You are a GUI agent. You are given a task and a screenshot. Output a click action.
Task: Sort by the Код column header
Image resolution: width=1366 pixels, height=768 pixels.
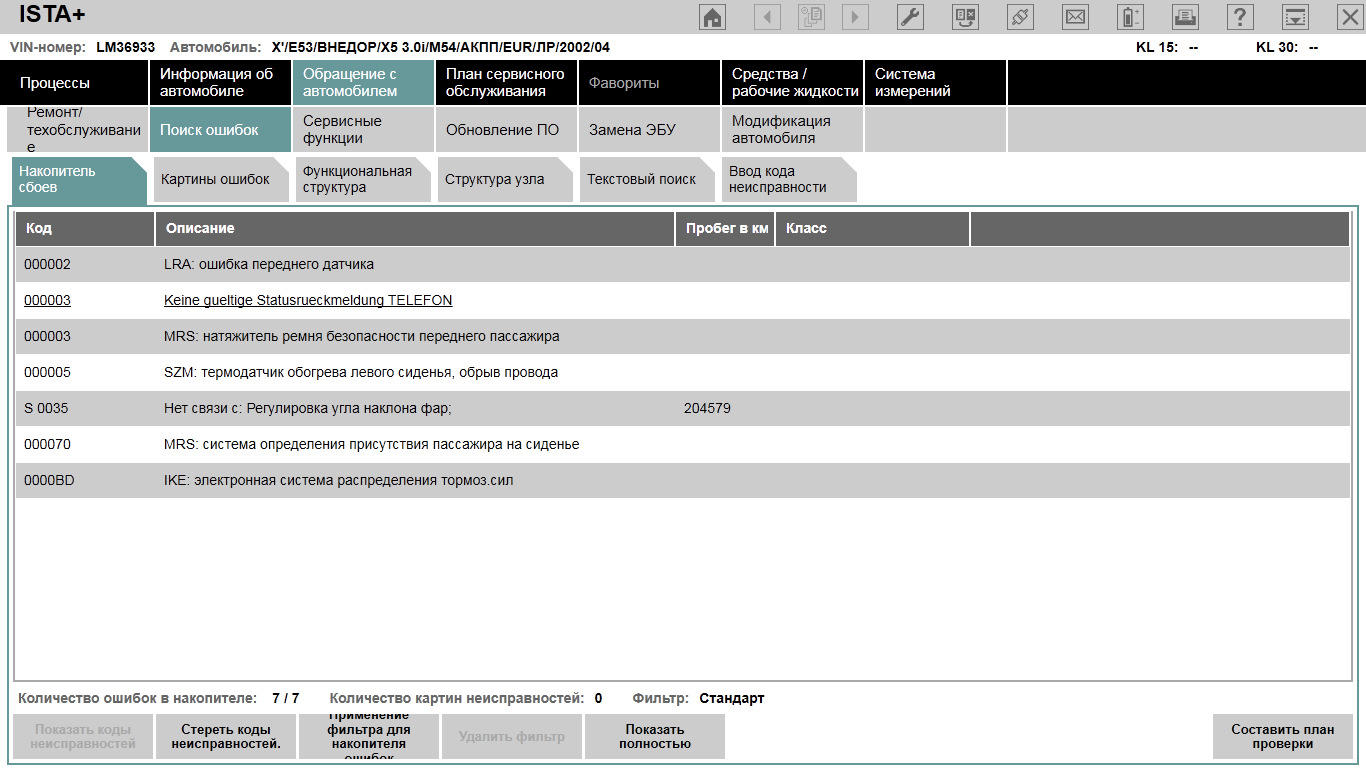(x=85, y=228)
